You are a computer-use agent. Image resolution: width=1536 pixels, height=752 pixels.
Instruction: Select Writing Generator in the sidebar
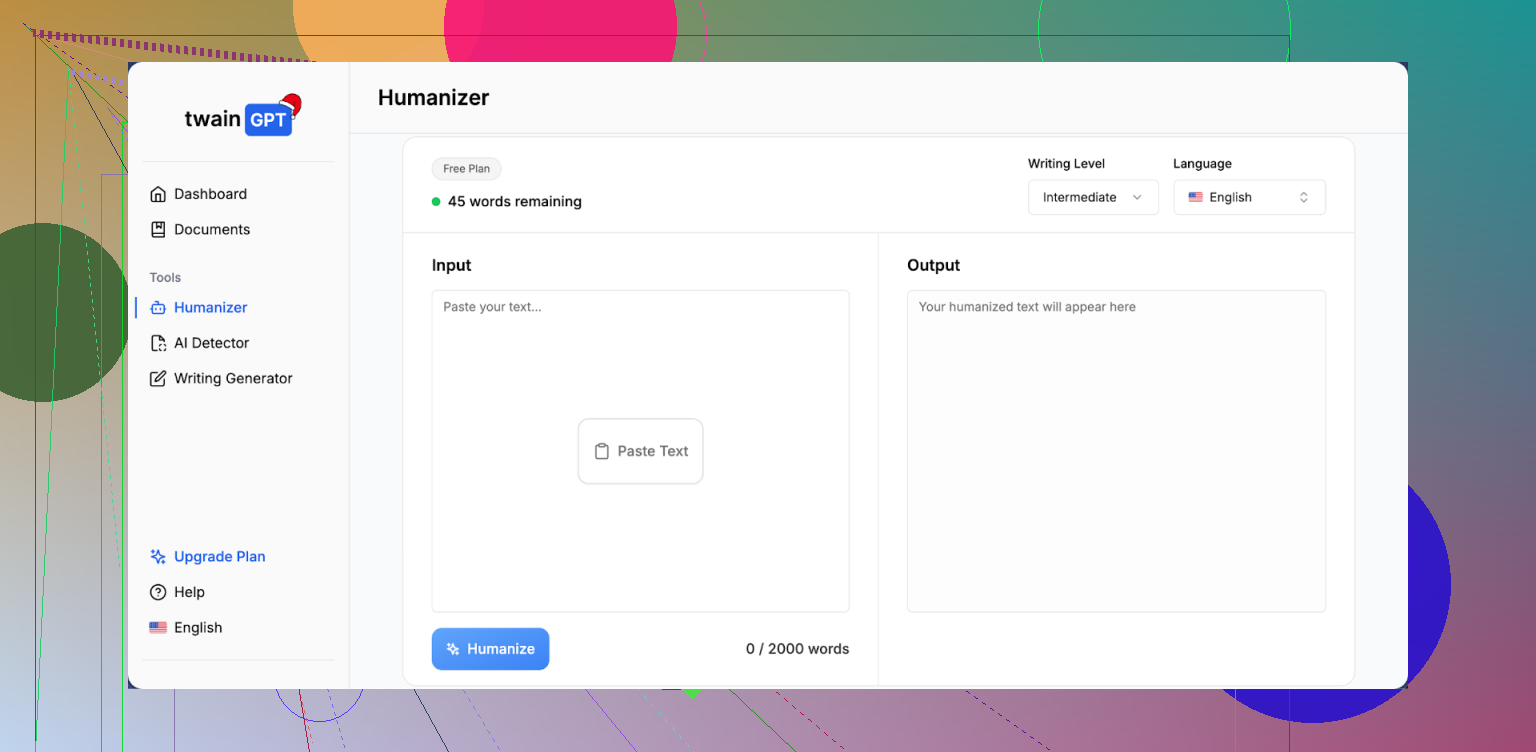click(233, 379)
